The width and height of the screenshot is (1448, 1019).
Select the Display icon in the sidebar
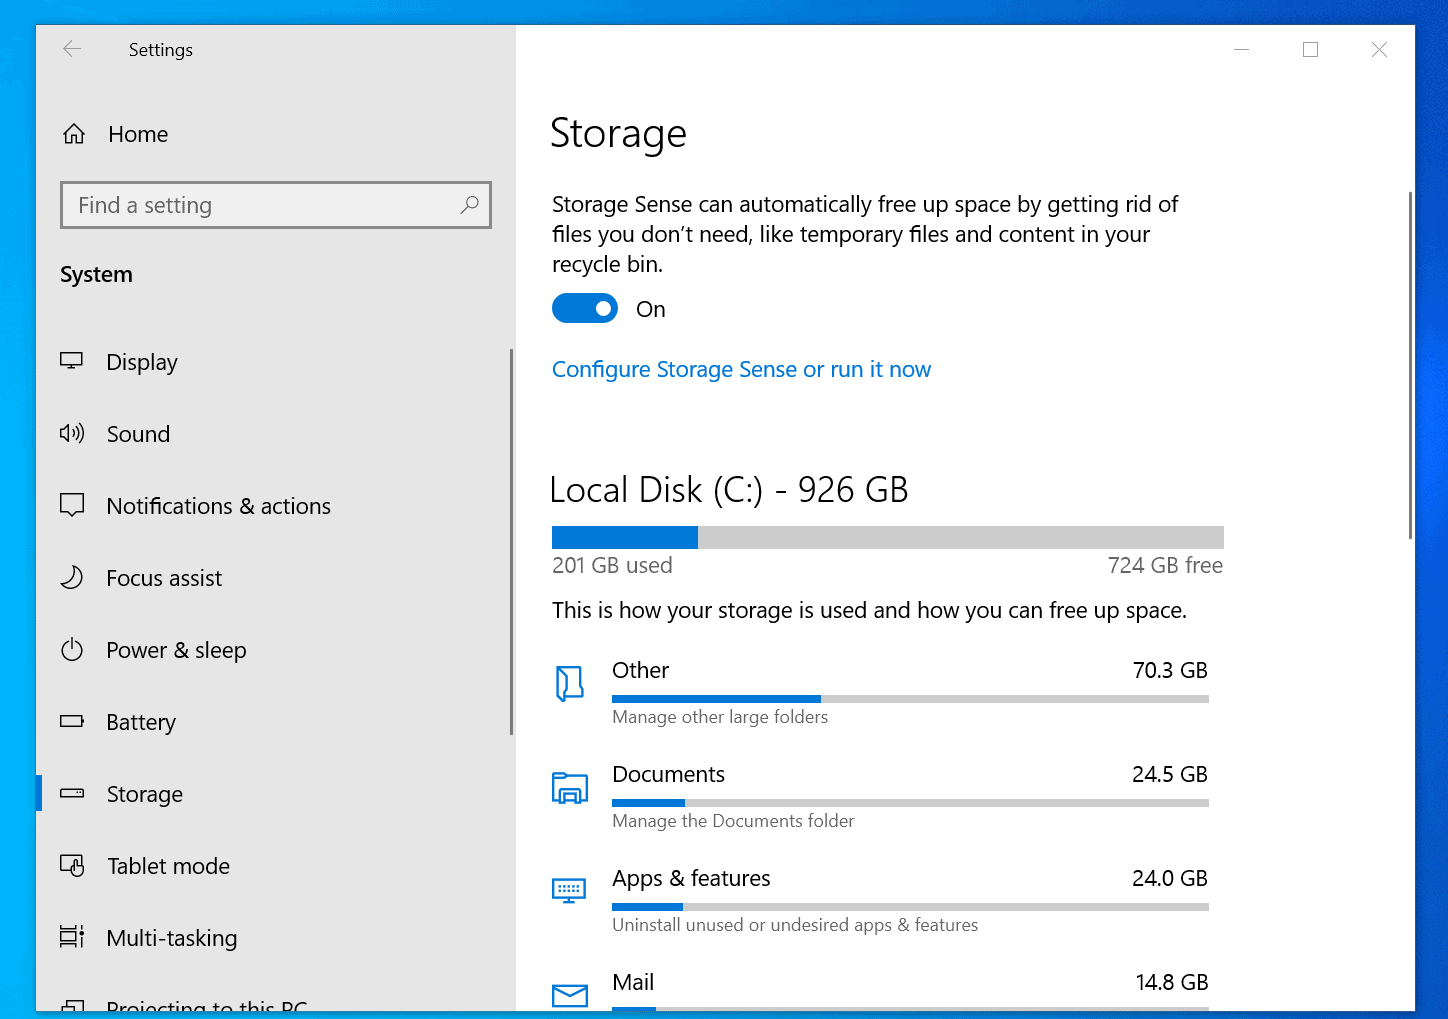click(71, 361)
